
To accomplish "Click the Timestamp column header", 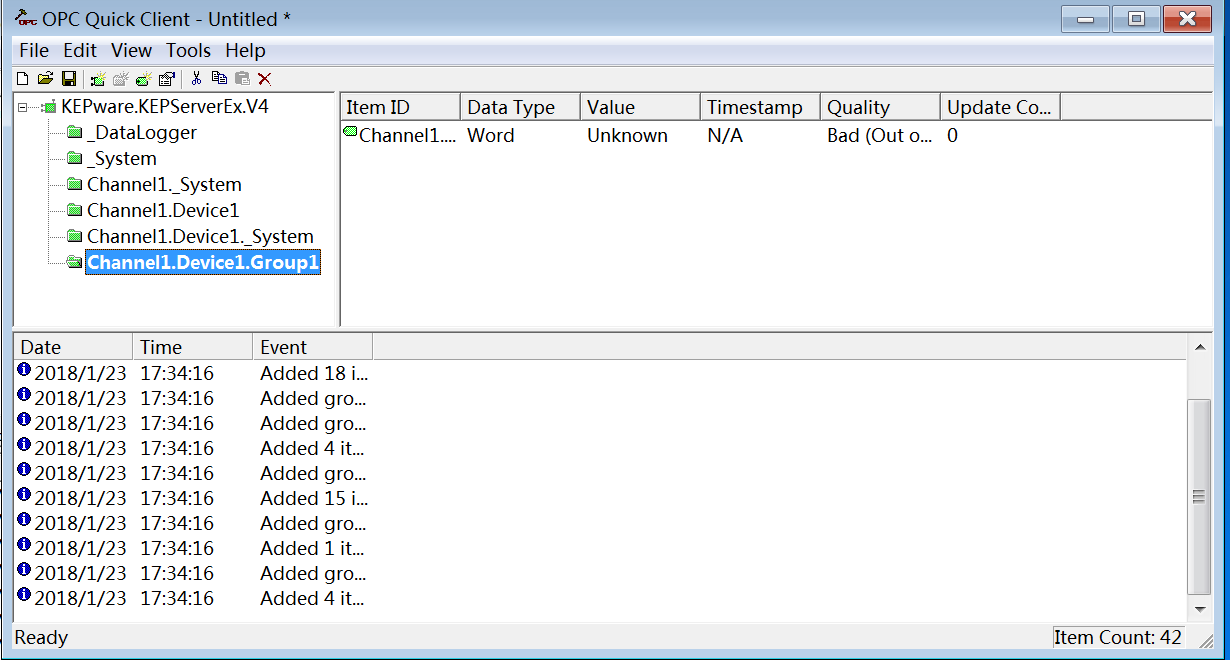I will (x=760, y=108).
